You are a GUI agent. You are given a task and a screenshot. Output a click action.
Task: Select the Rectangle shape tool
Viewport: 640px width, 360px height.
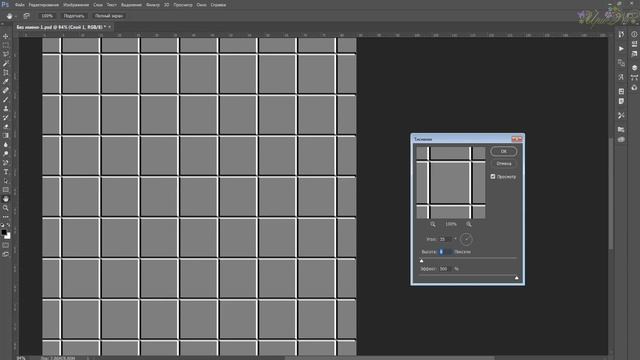point(6,189)
